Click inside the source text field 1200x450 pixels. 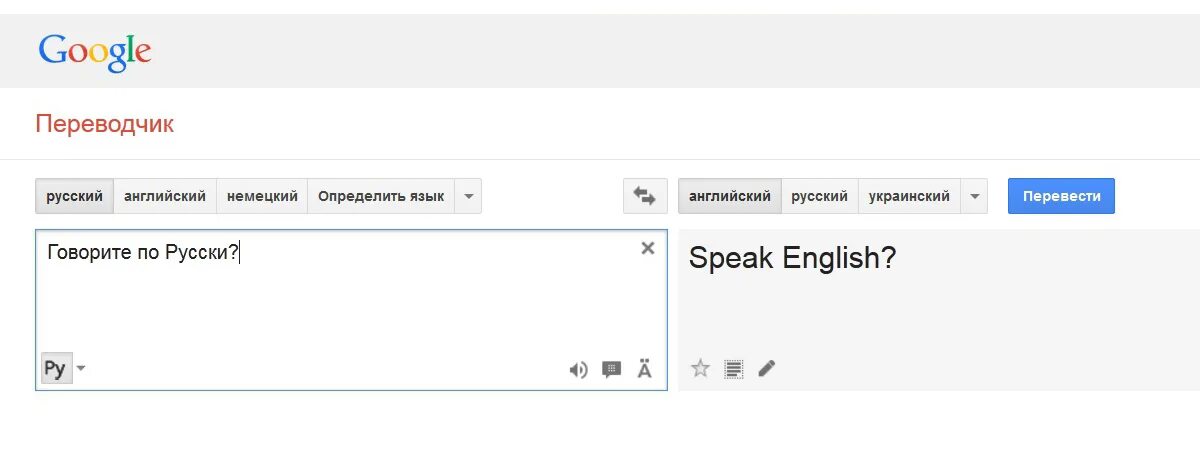tap(350, 300)
